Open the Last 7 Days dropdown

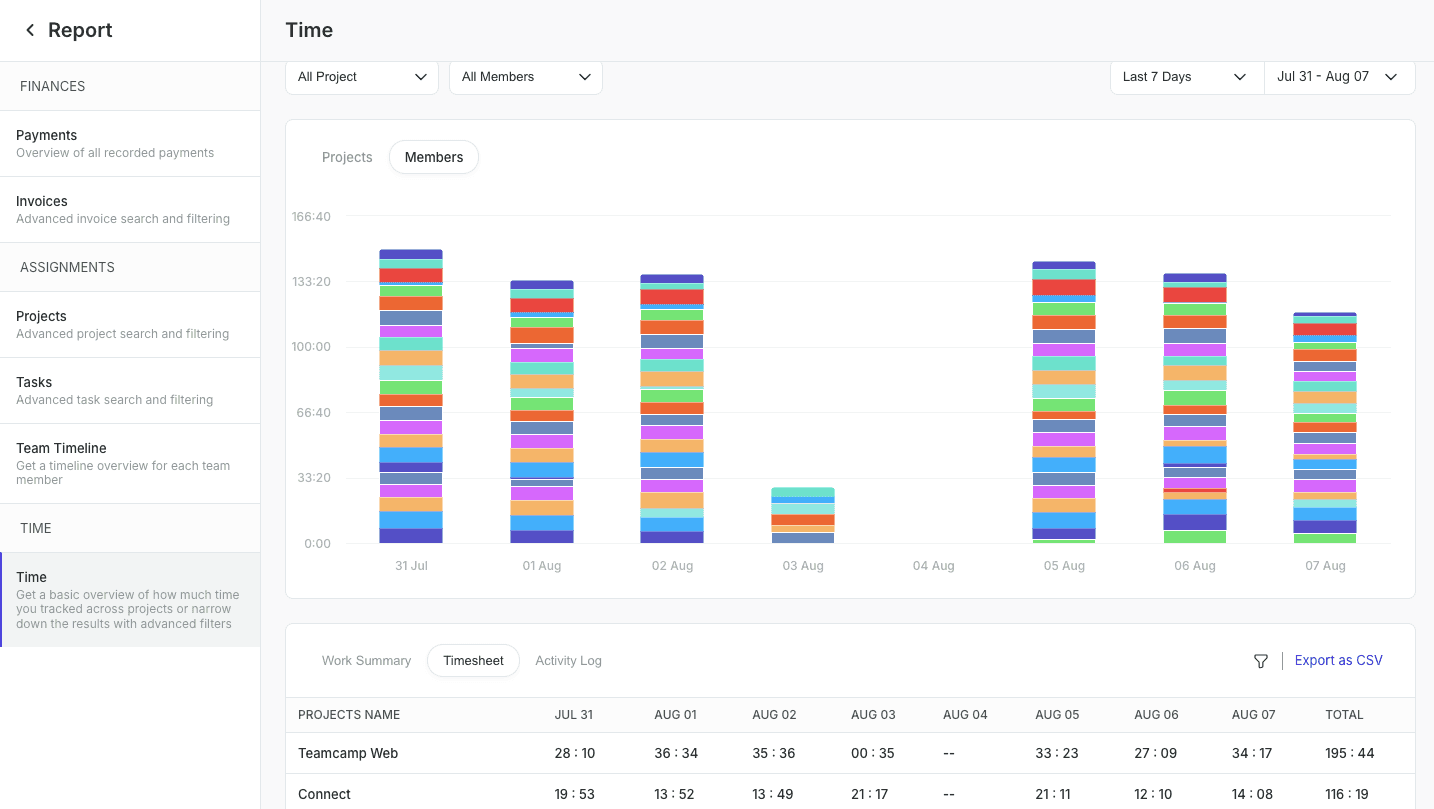point(1187,77)
